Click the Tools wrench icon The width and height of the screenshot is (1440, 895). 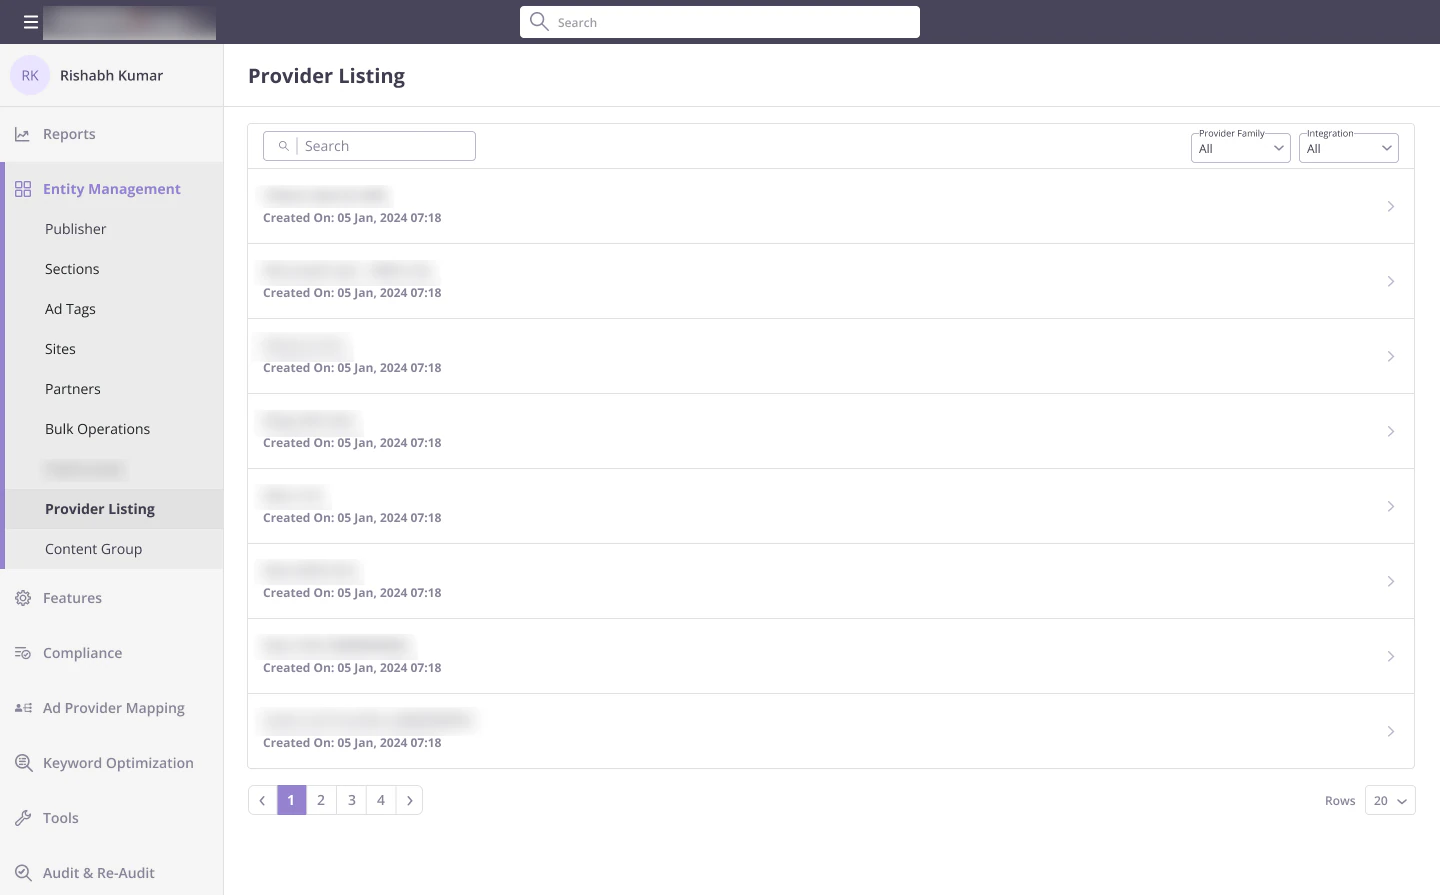pos(23,818)
